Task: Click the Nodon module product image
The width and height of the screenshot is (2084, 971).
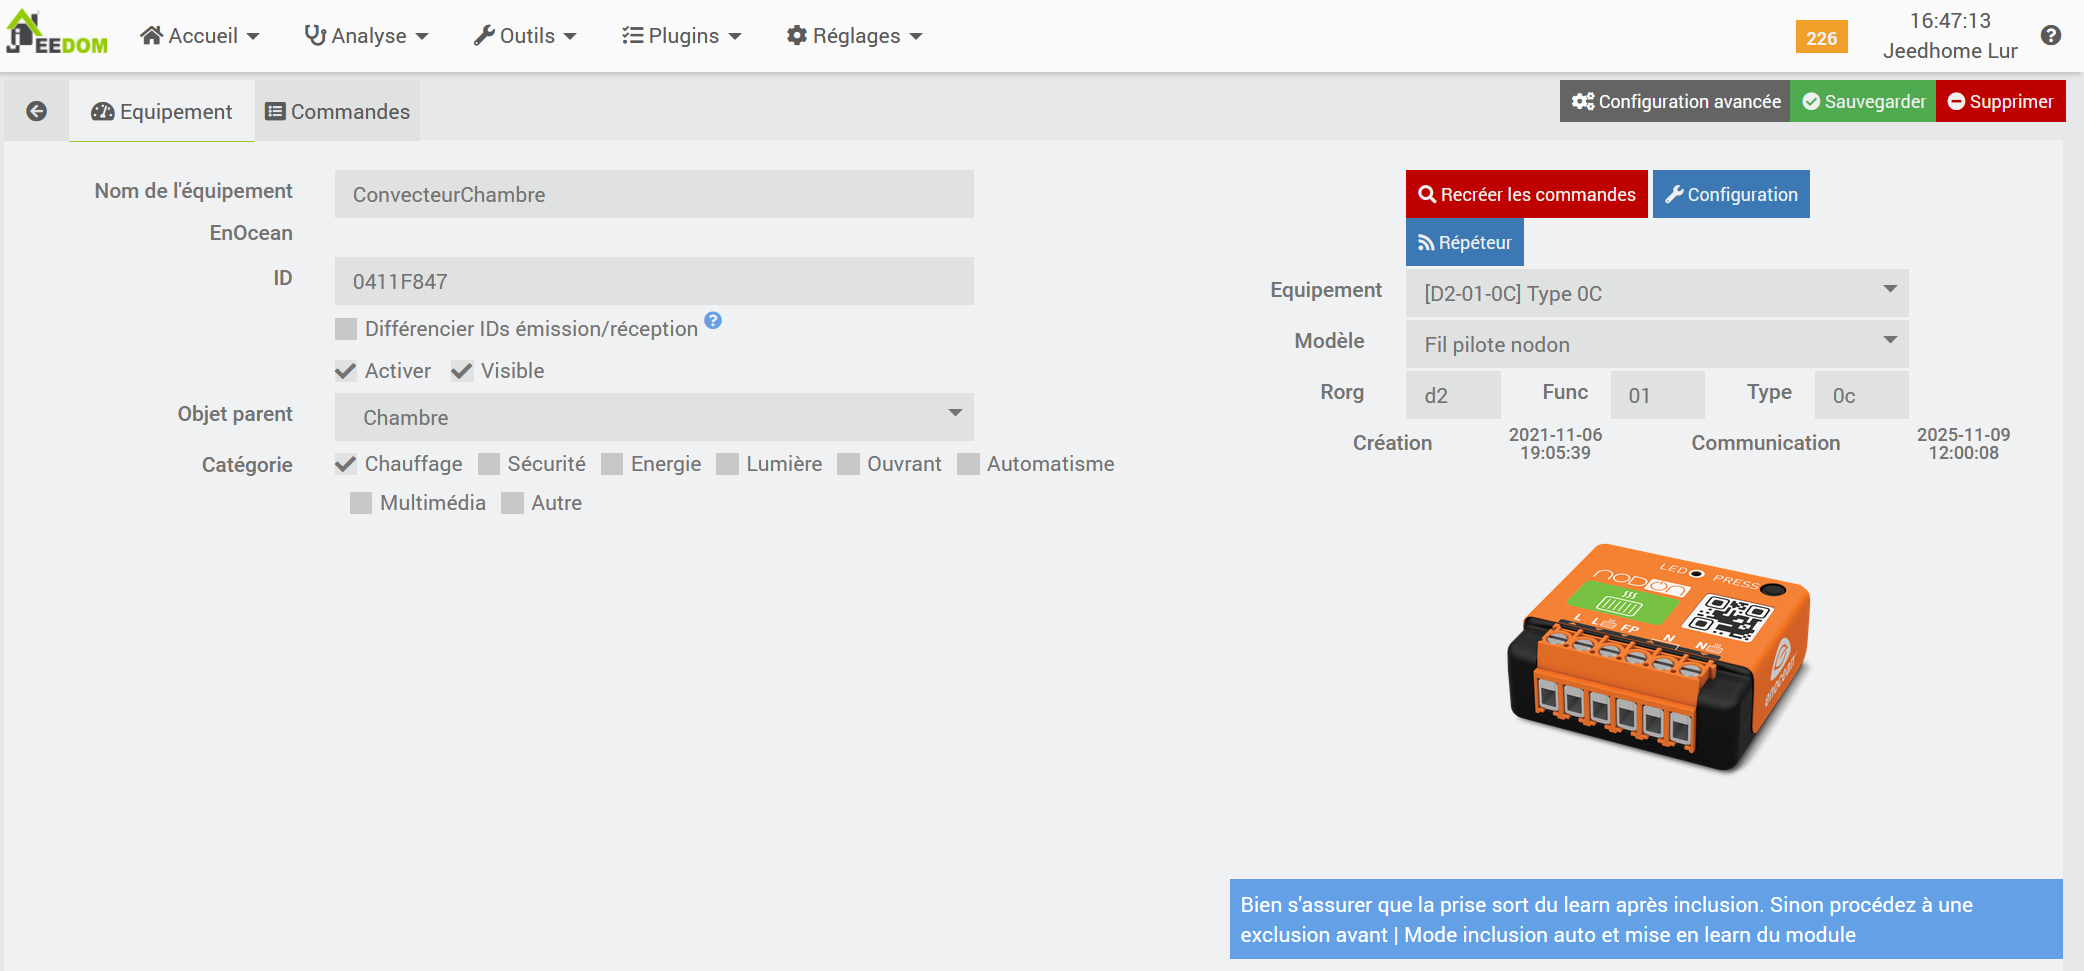Action: pos(1659,657)
